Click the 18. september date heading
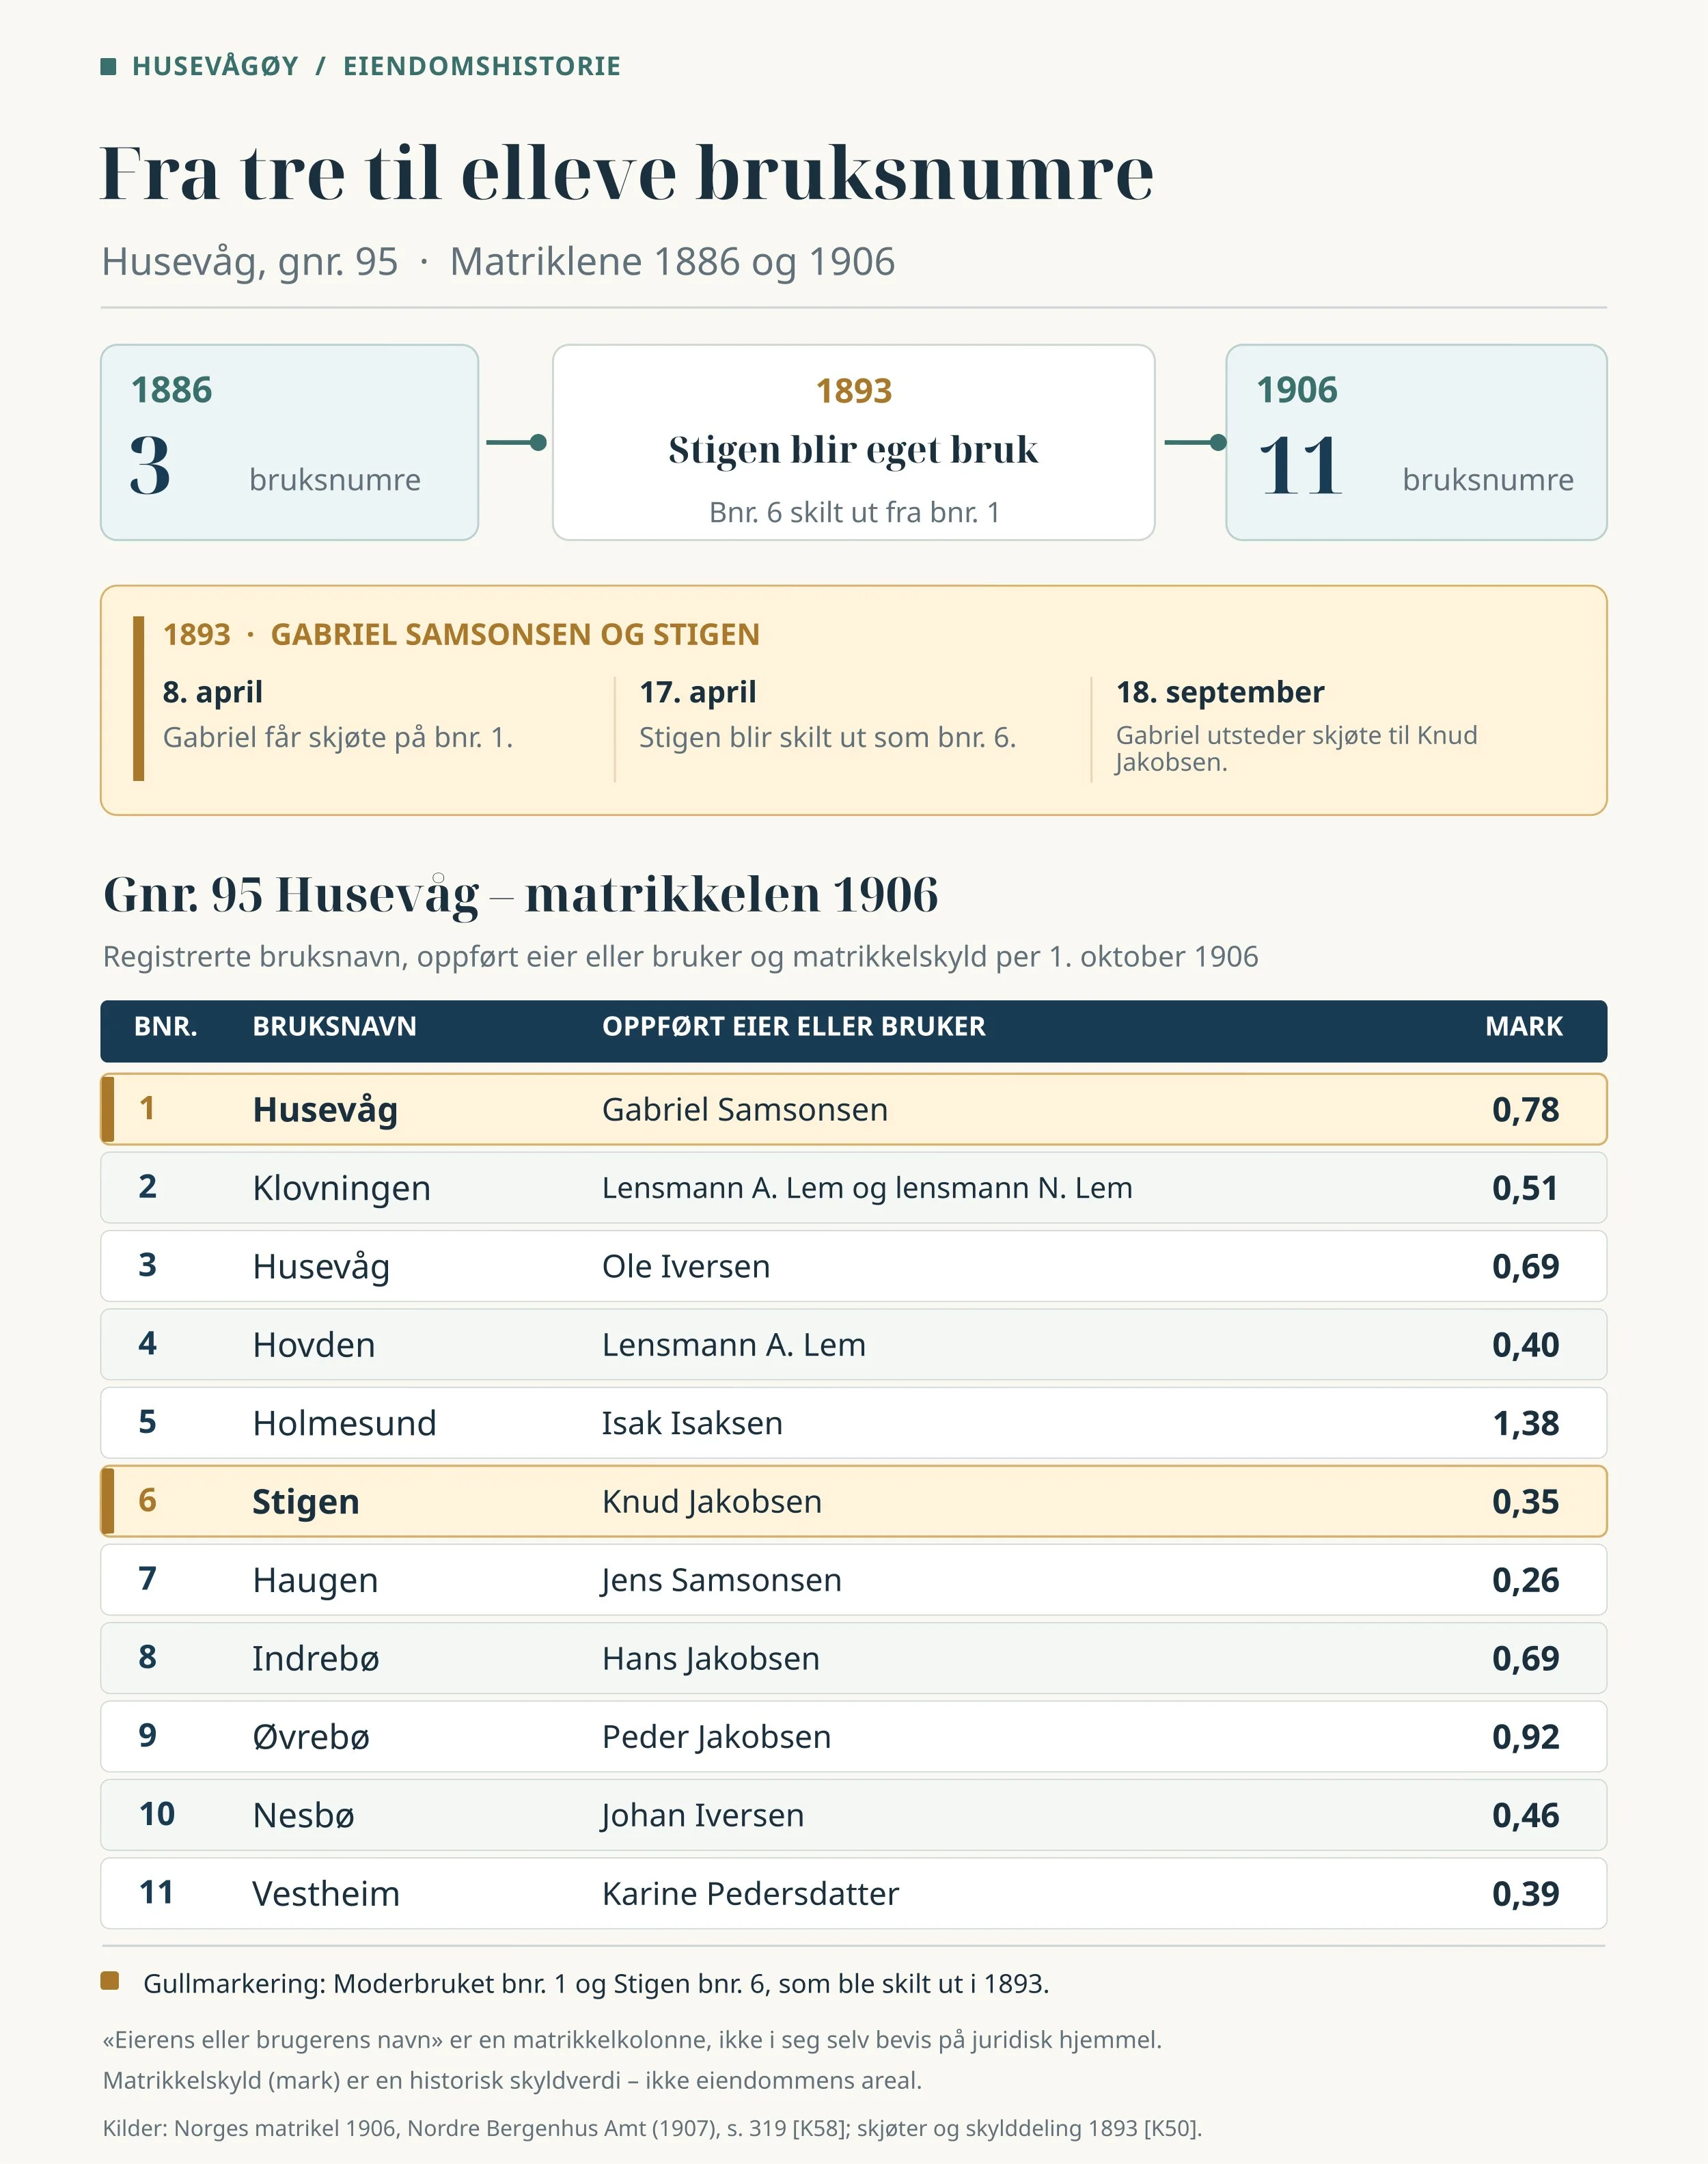This screenshot has height=2164, width=1708. tap(1220, 692)
